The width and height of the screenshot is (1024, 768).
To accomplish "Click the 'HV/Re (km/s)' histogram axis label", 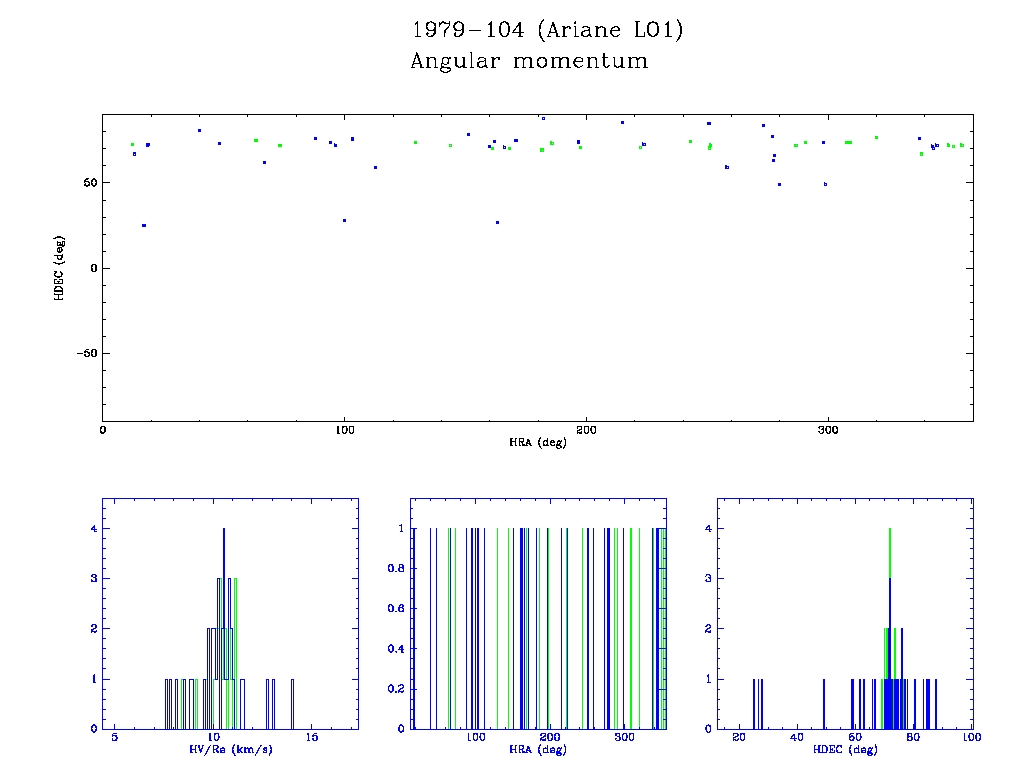I will pos(231,749).
